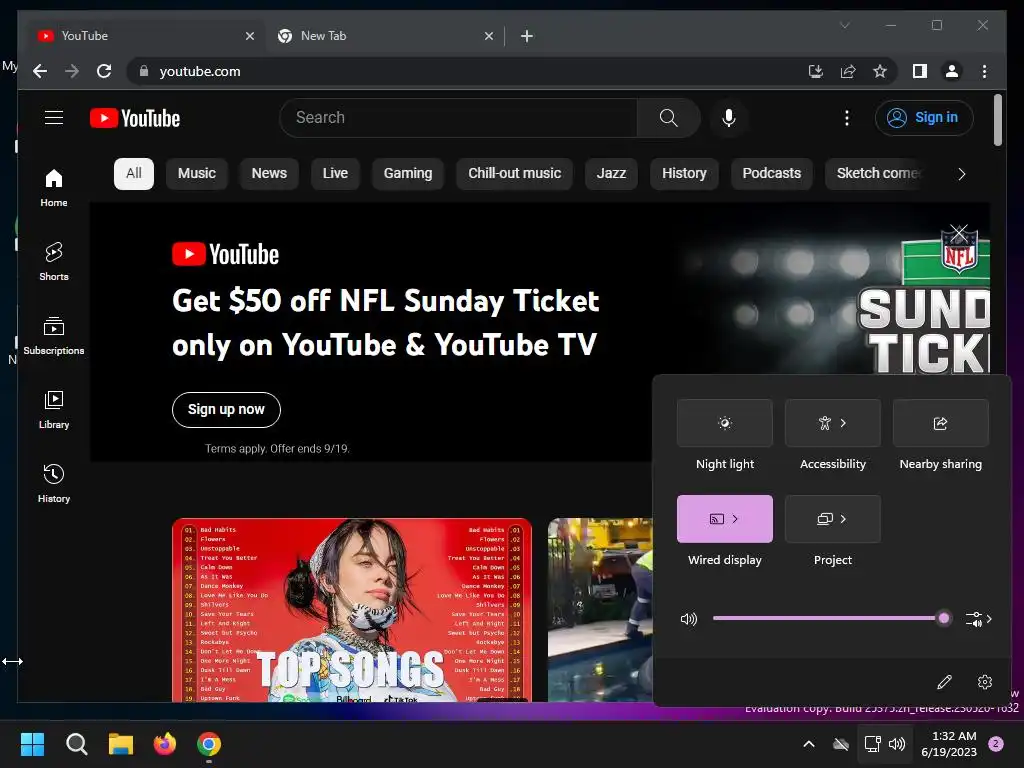The height and width of the screenshot is (768, 1024).
Task: Select the Music filter chip
Action: click(x=197, y=174)
